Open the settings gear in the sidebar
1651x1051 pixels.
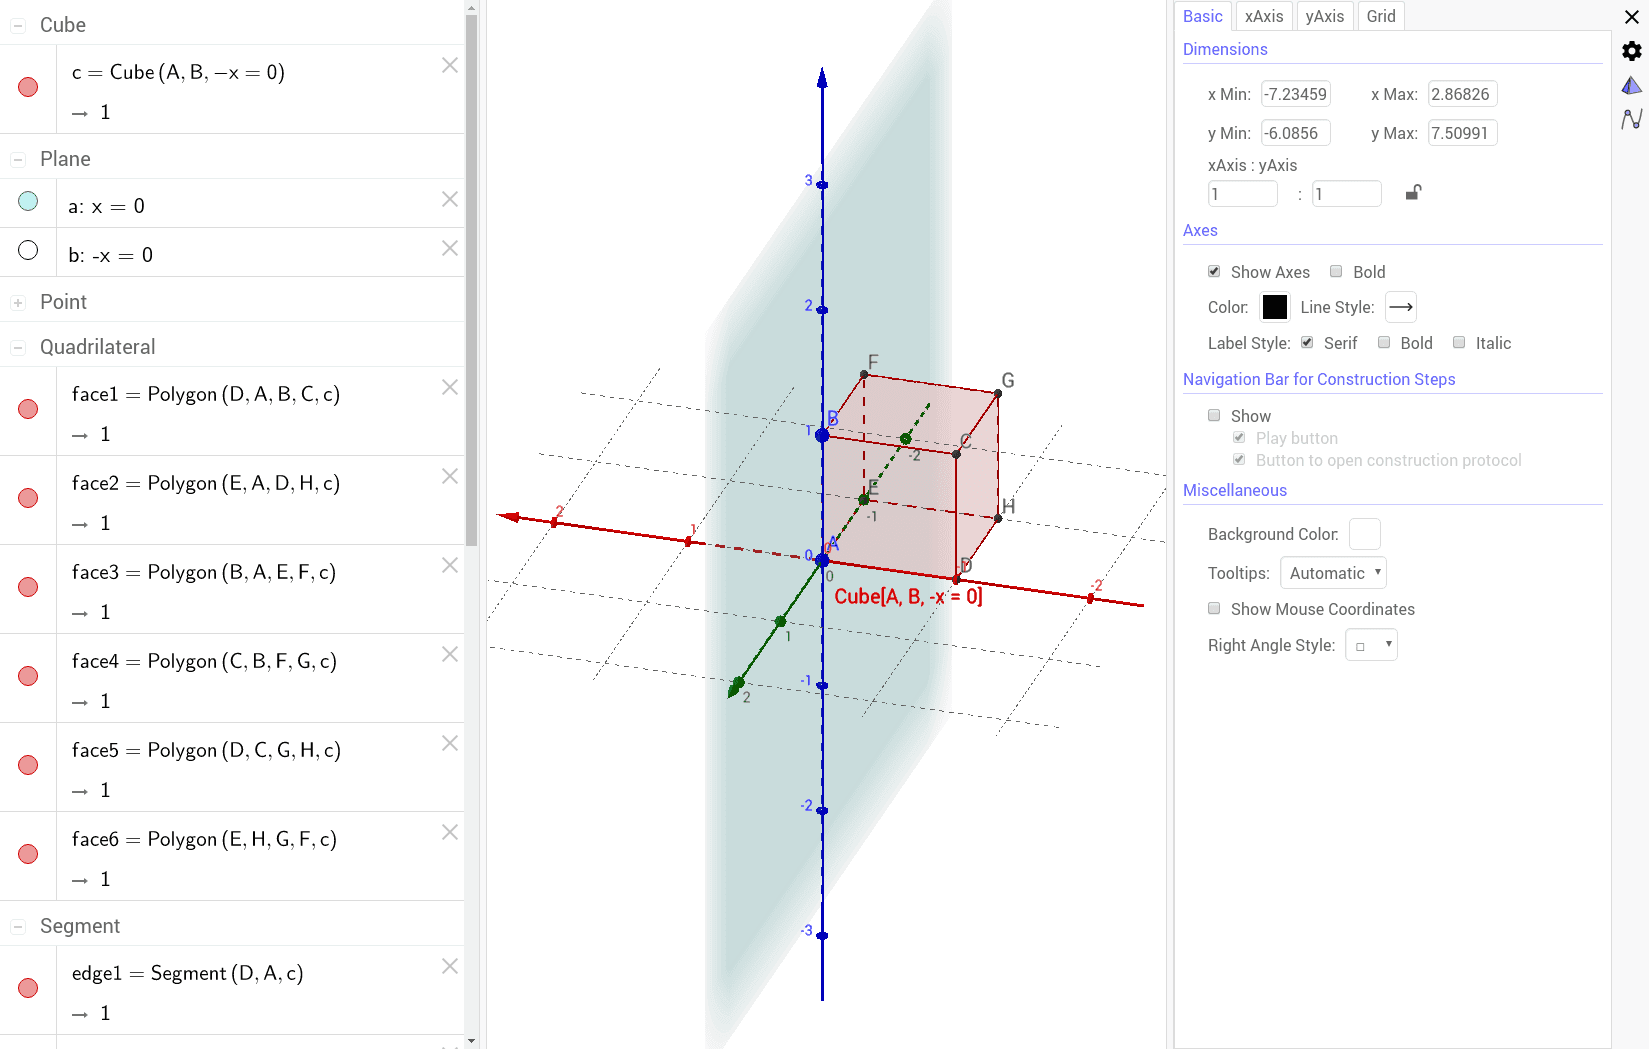point(1632,51)
